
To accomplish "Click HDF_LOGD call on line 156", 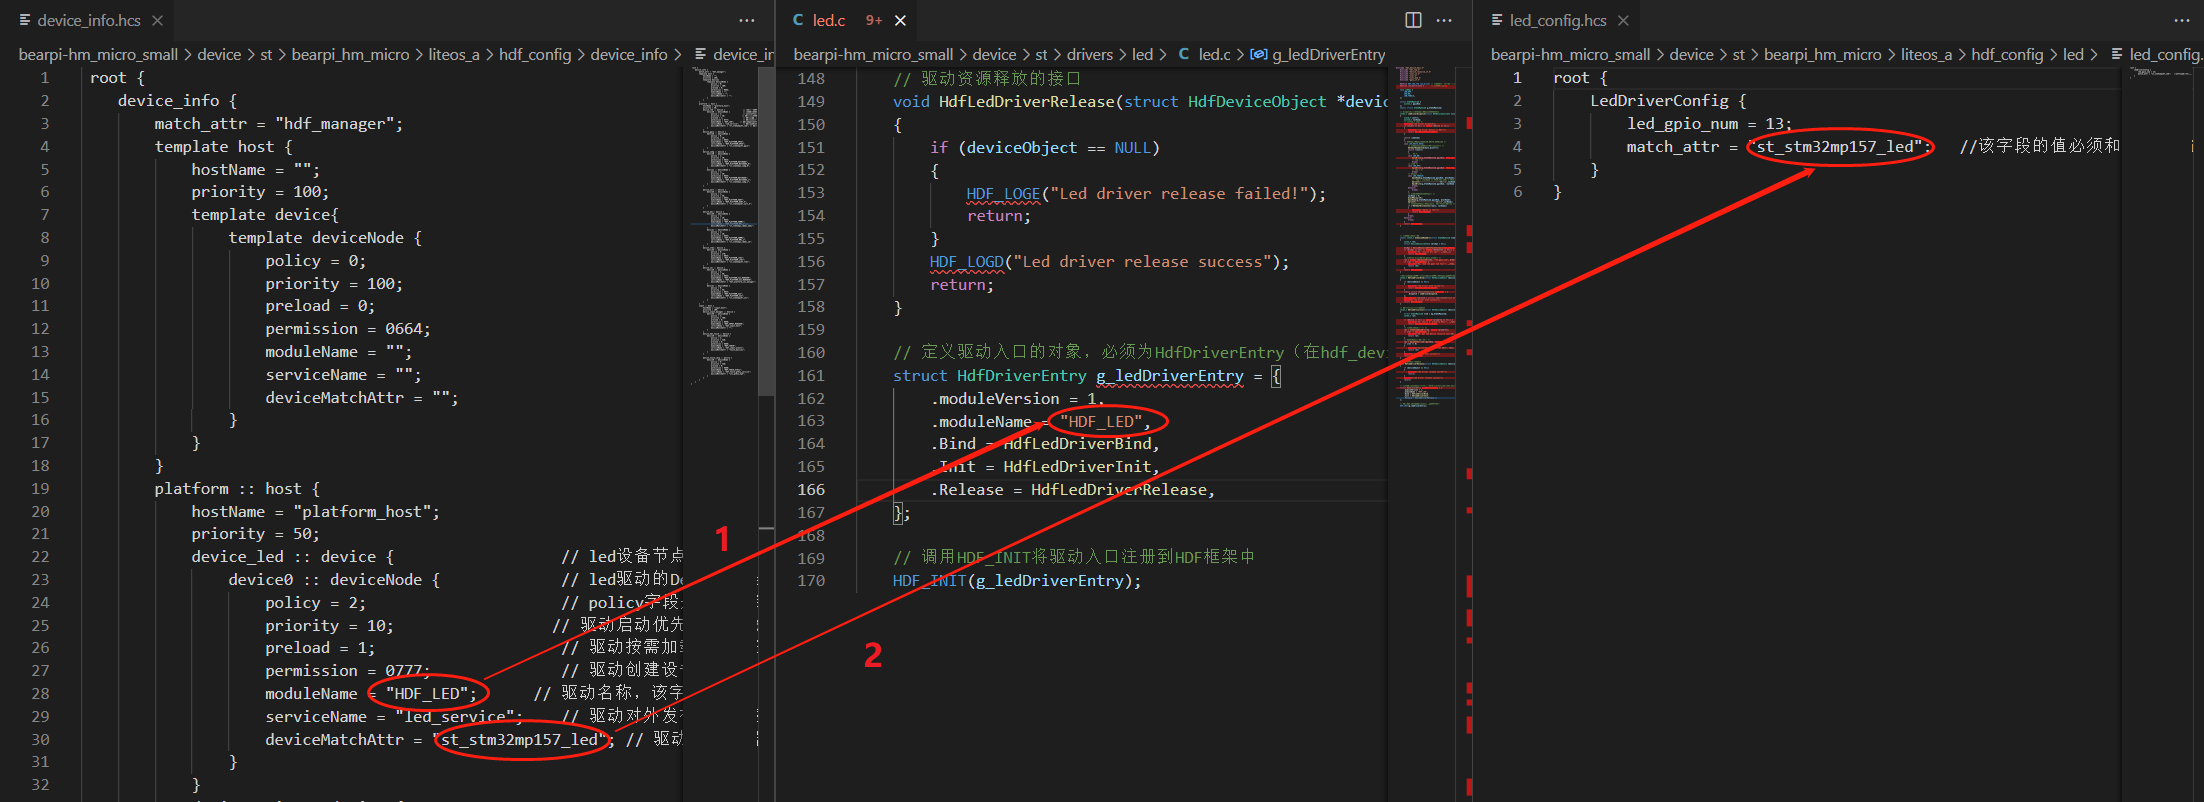I will [x=966, y=261].
